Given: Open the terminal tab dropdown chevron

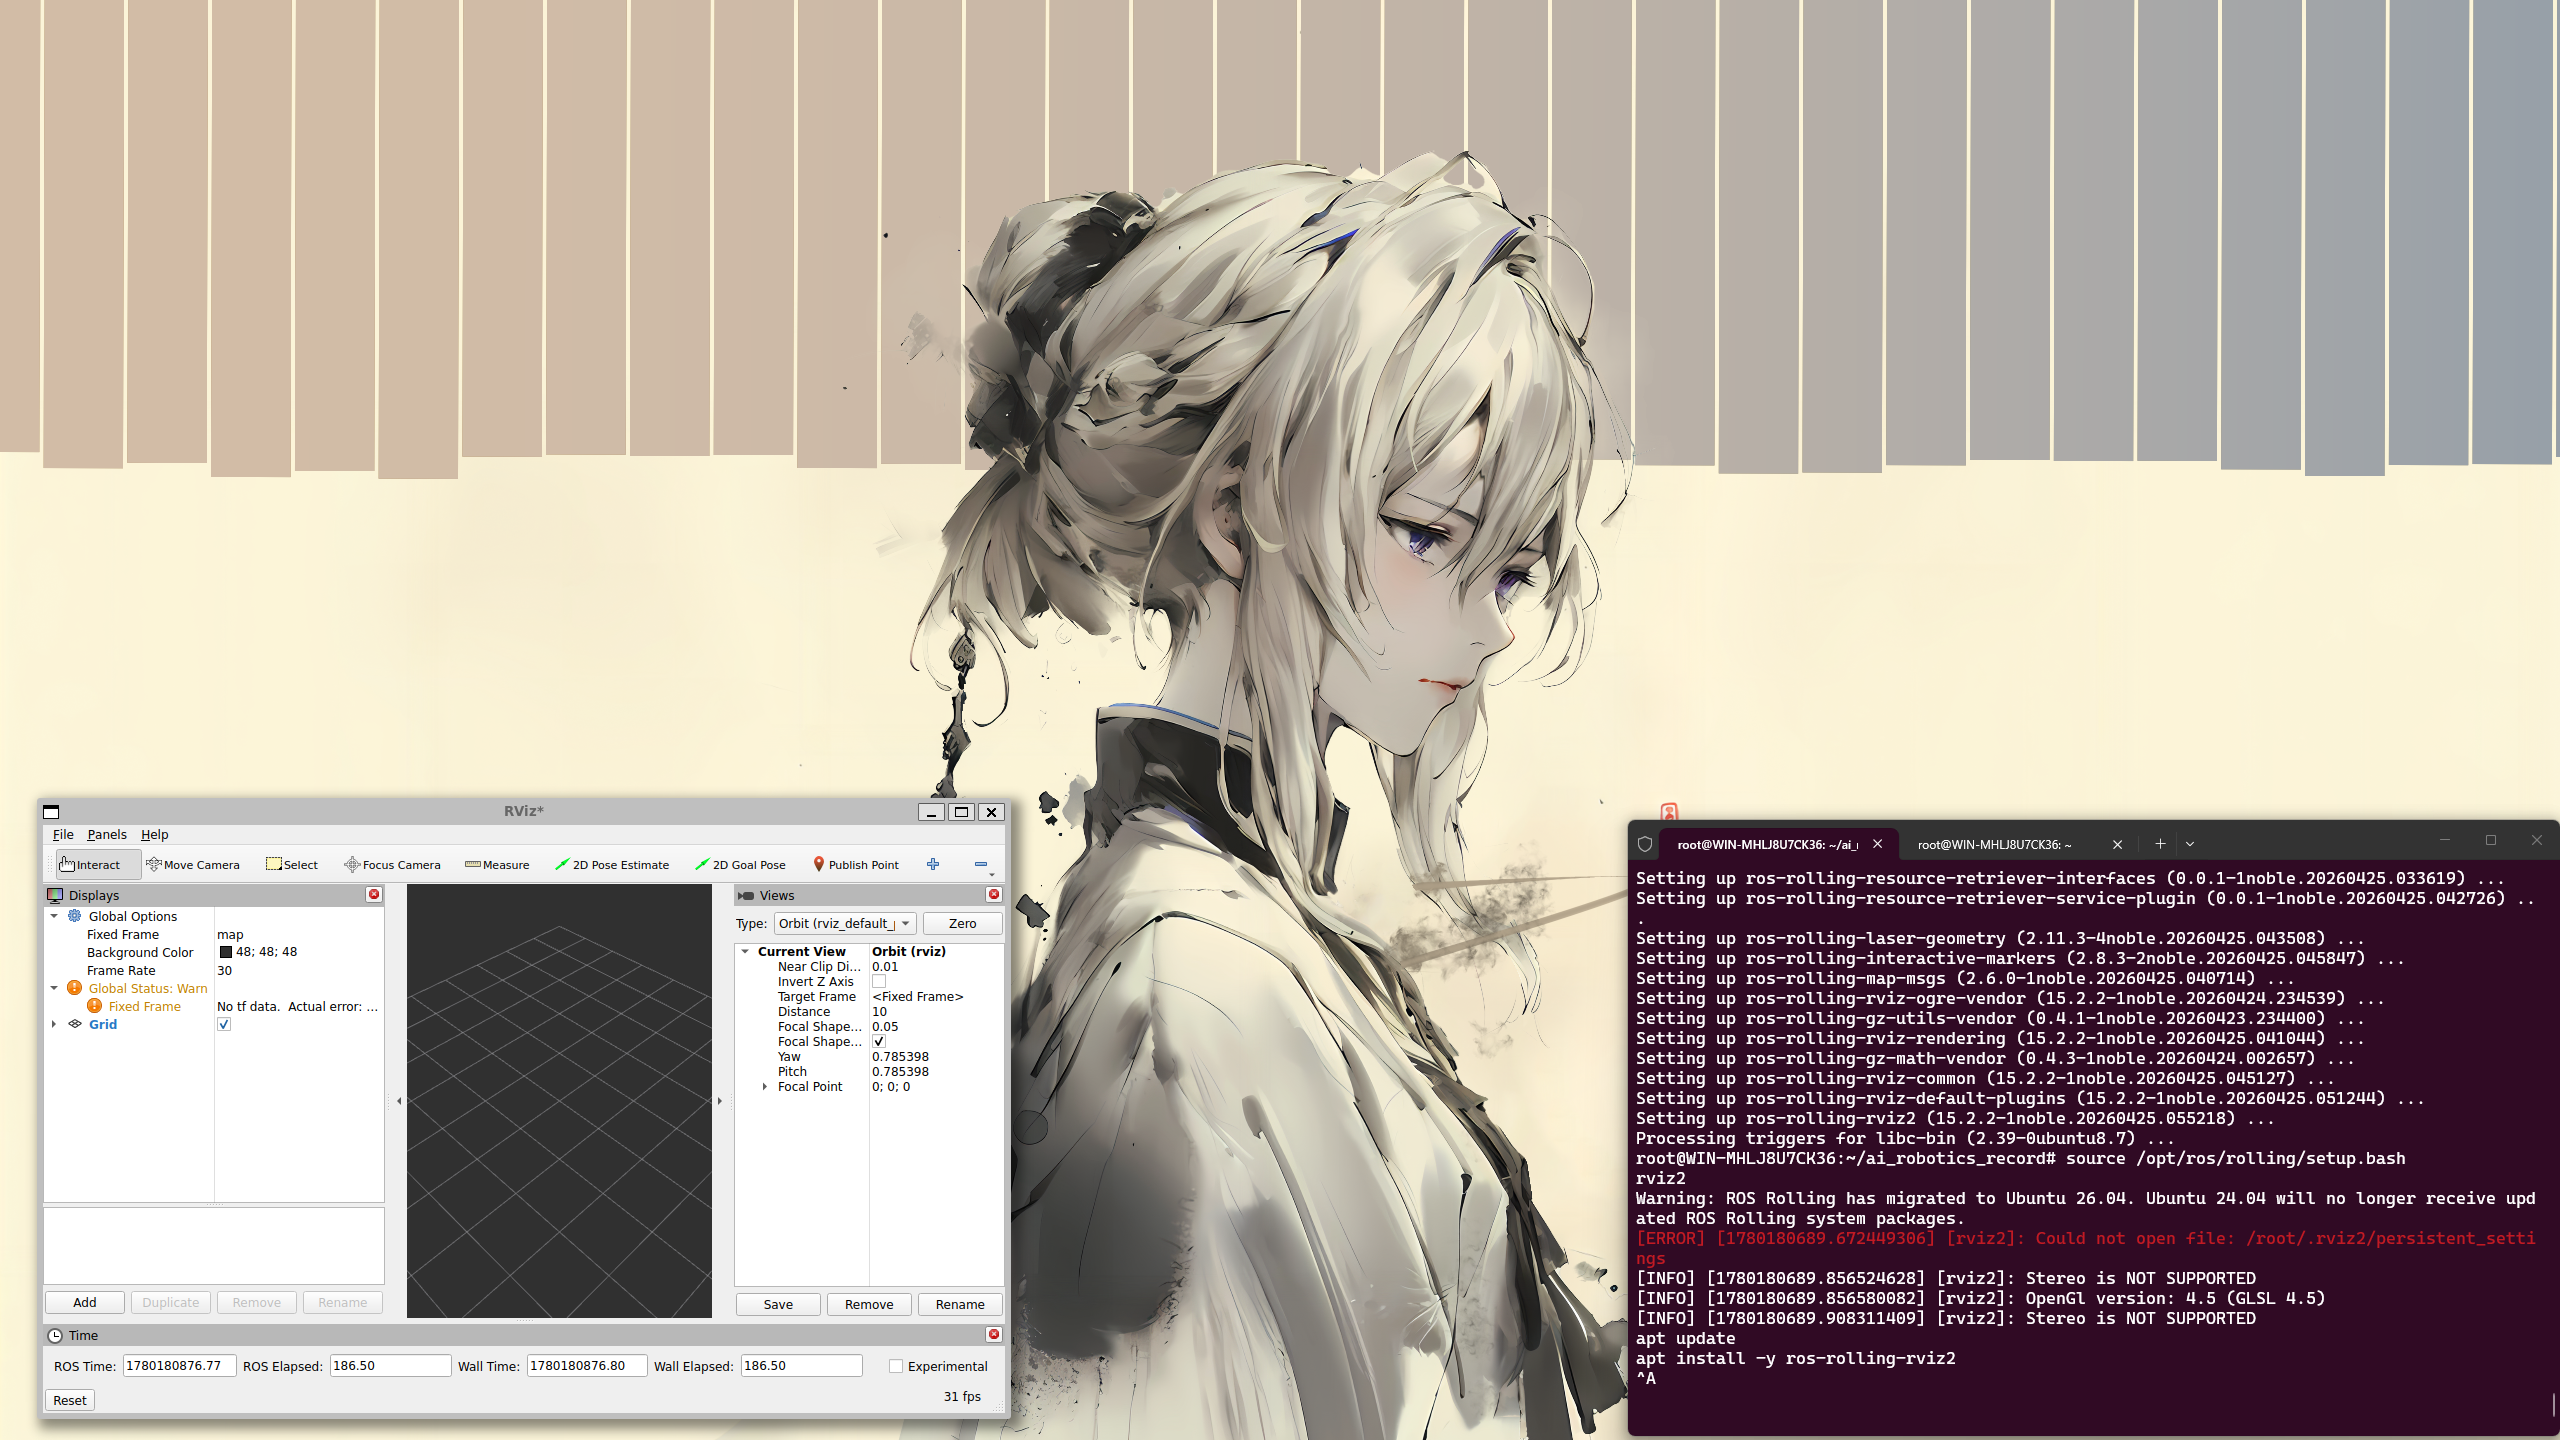Looking at the screenshot, I should click(x=2190, y=844).
